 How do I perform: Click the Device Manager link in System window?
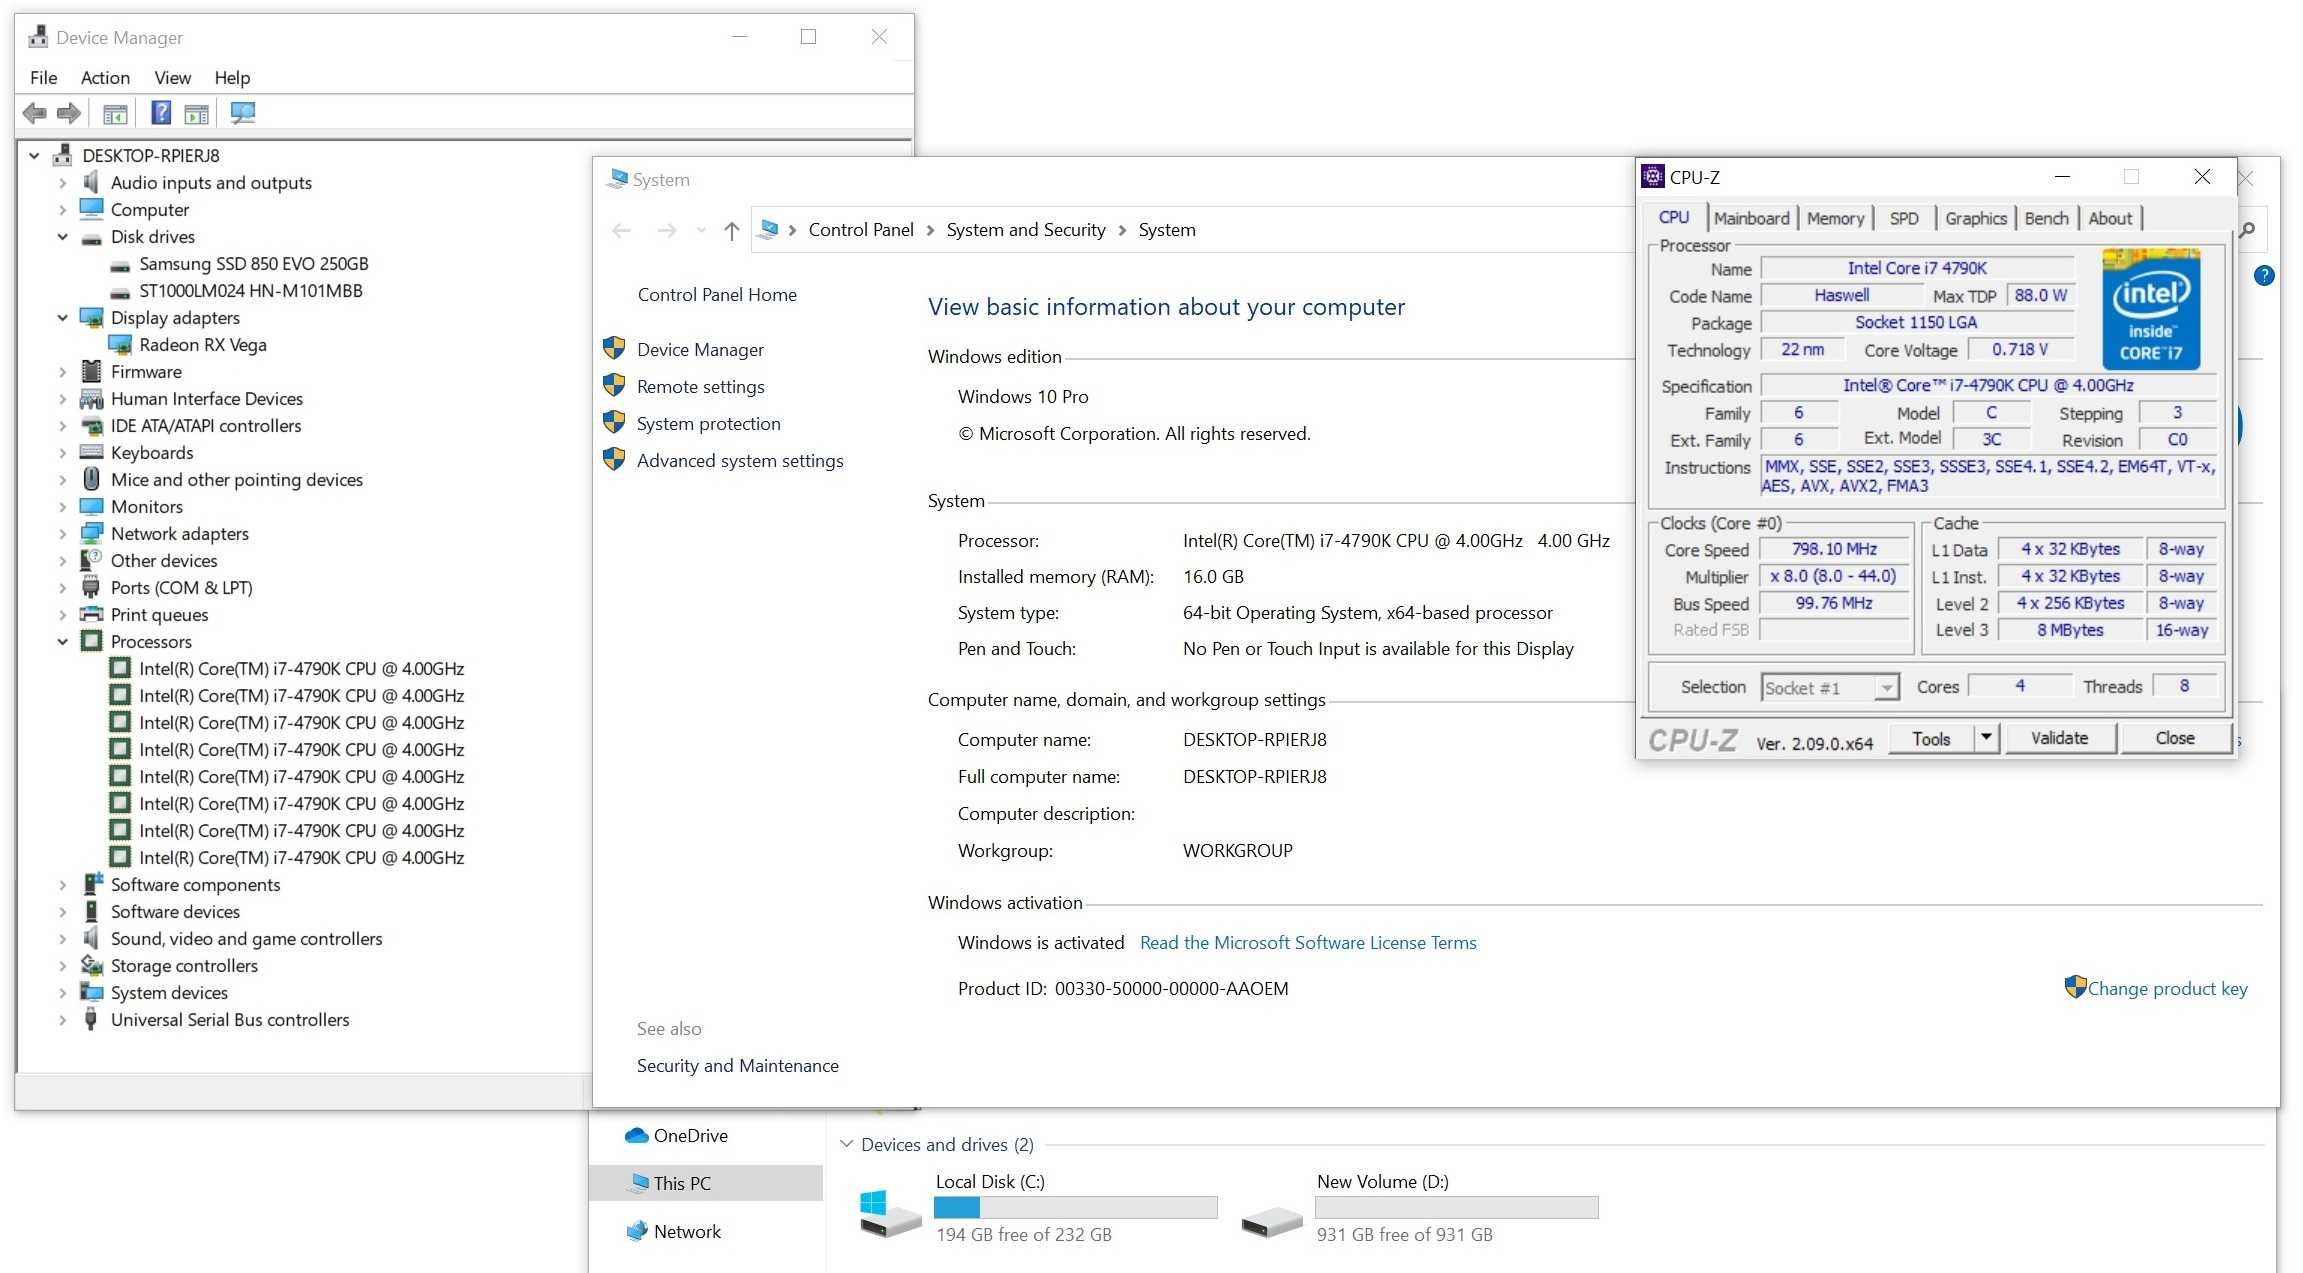click(700, 350)
